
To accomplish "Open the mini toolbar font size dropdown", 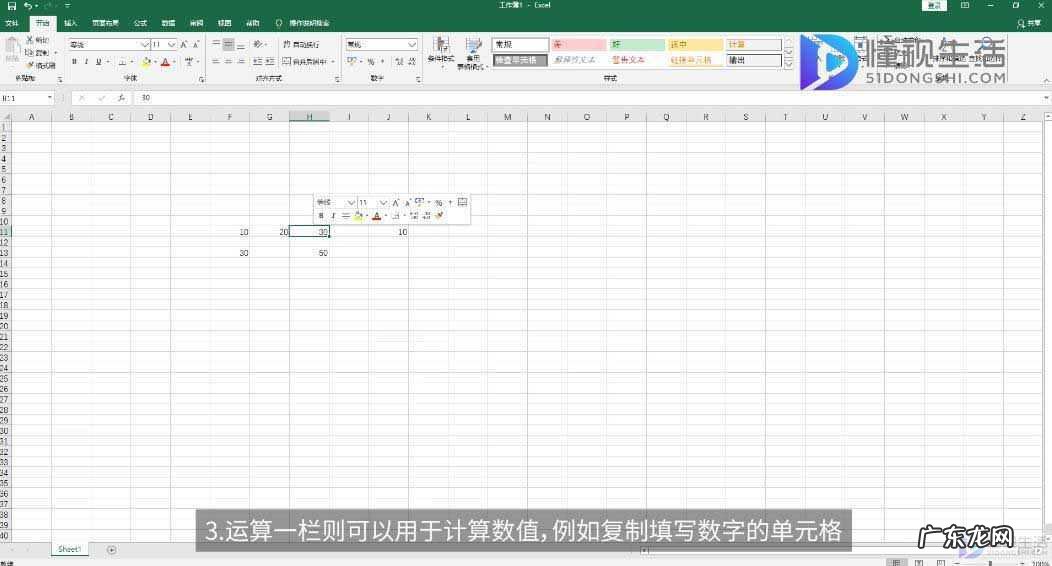I will pyautogui.click(x=383, y=203).
